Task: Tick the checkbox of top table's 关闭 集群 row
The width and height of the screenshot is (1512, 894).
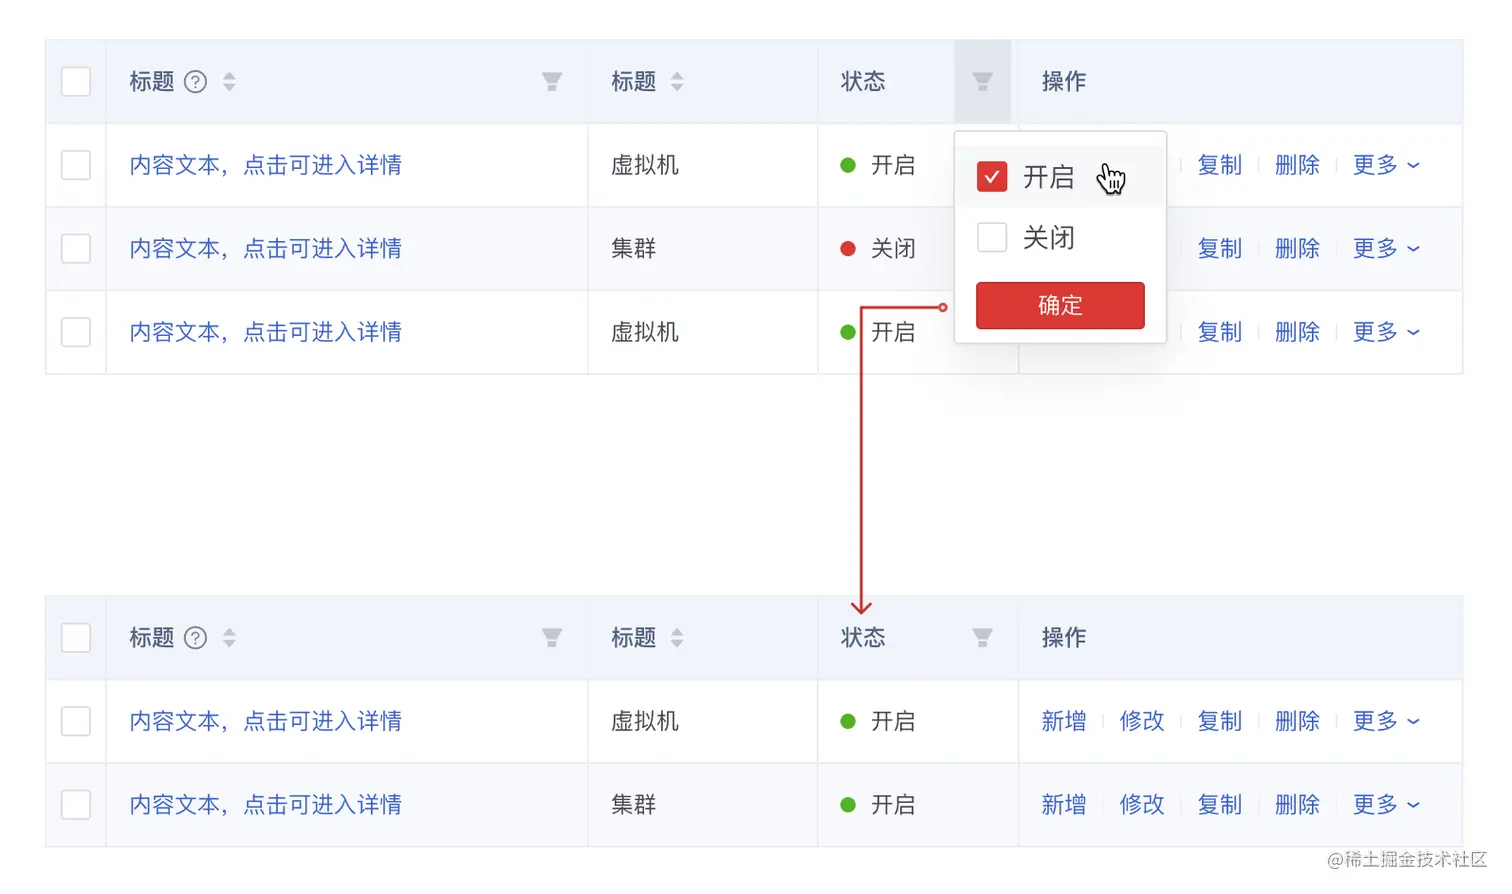Action: [x=76, y=248]
